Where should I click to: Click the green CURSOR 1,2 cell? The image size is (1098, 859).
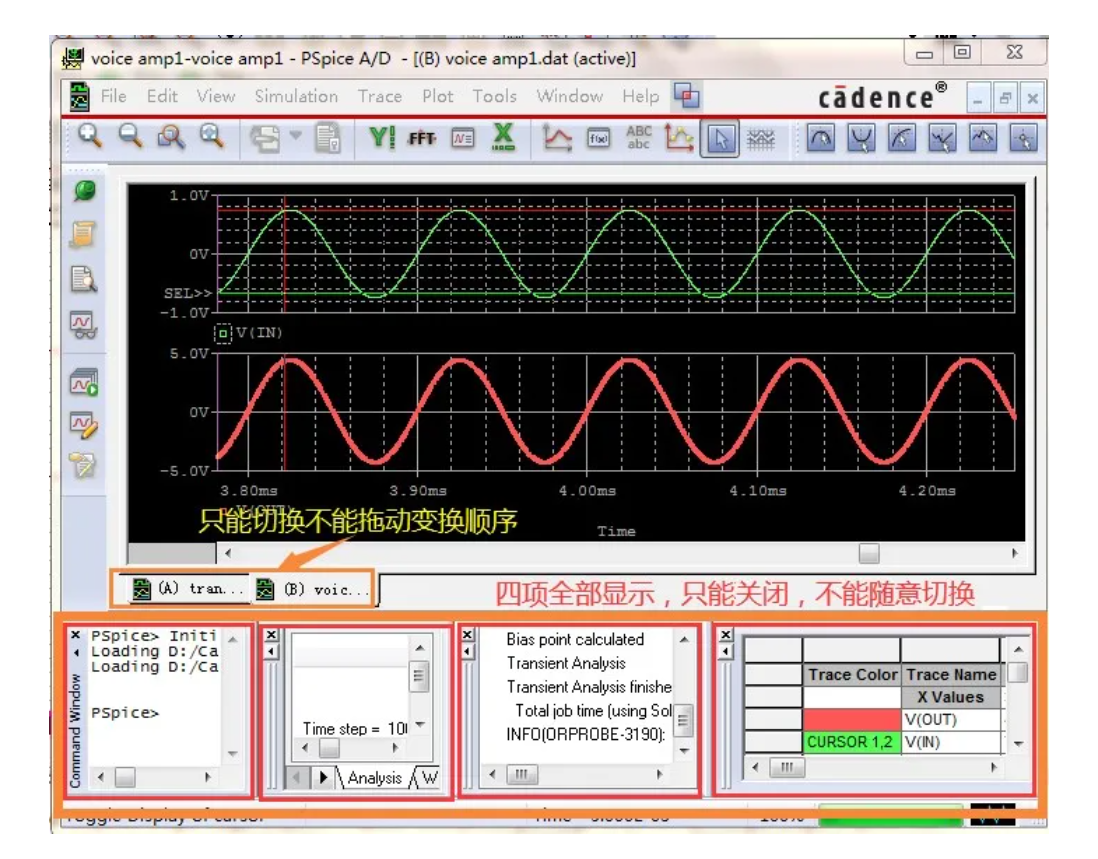click(852, 742)
